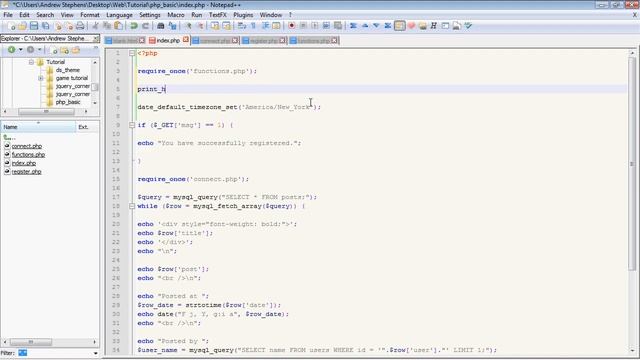The width and height of the screenshot is (640, 360).
Task: Toggle Synchronize vertical scrolling icon
Action: [215, 26]
